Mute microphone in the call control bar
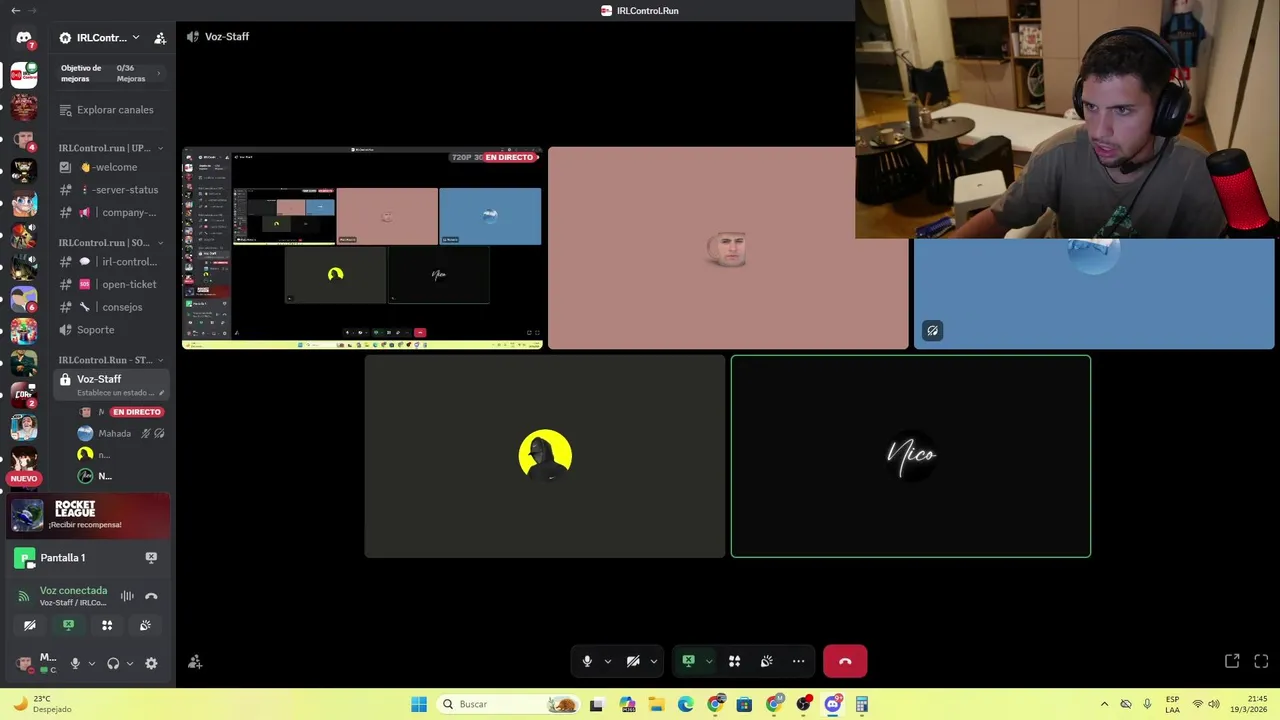The height and width of the screenshot is (720, 1280). click(587, 661)
